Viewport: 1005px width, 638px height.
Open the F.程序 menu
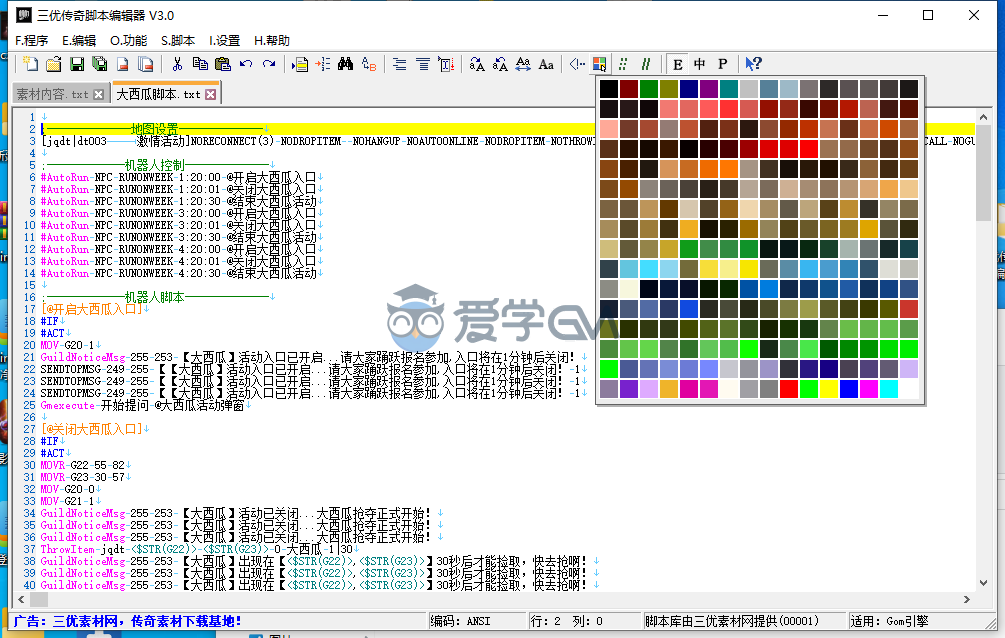[x=31, y=41]
